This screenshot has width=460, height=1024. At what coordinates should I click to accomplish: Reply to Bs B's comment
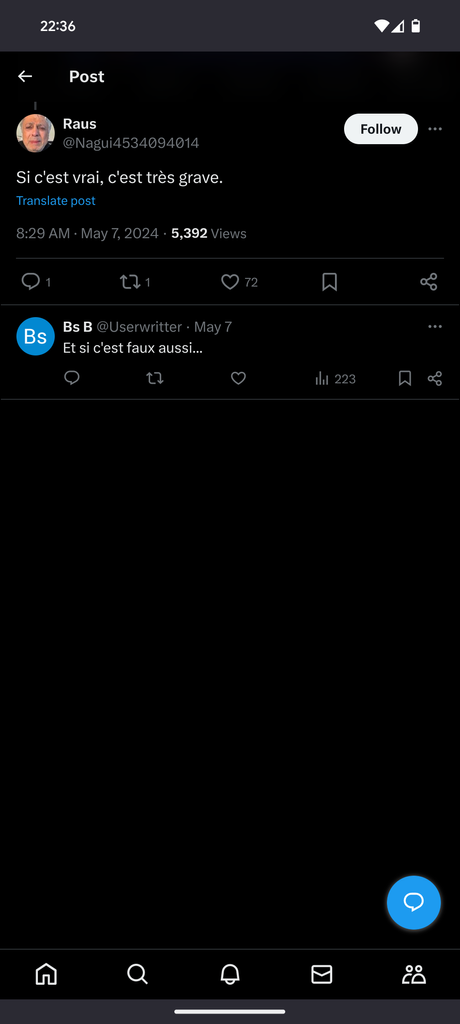point(72,378)
